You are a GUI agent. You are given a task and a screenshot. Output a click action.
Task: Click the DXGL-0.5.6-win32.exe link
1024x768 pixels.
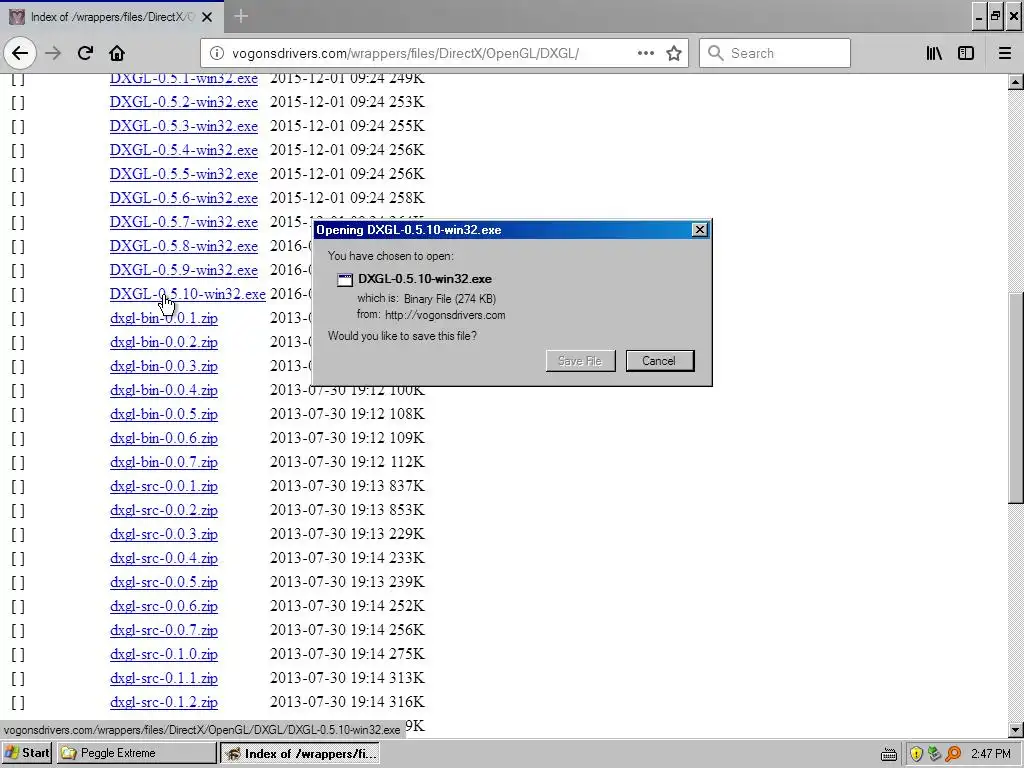pyautogui.click(x=184, y=198)
